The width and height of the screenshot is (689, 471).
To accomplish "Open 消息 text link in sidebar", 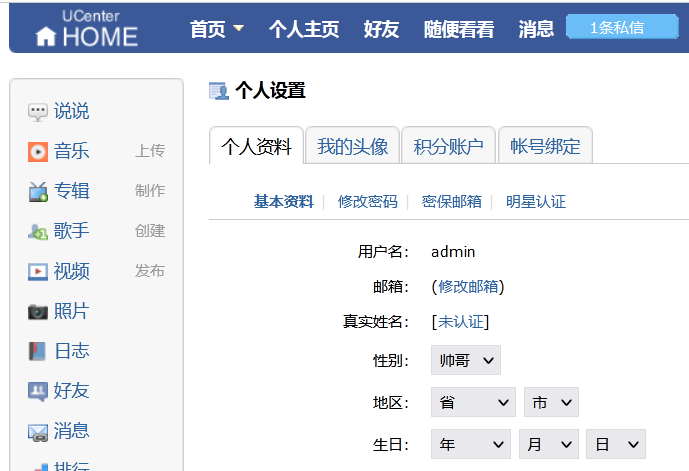I will point(72,431).
